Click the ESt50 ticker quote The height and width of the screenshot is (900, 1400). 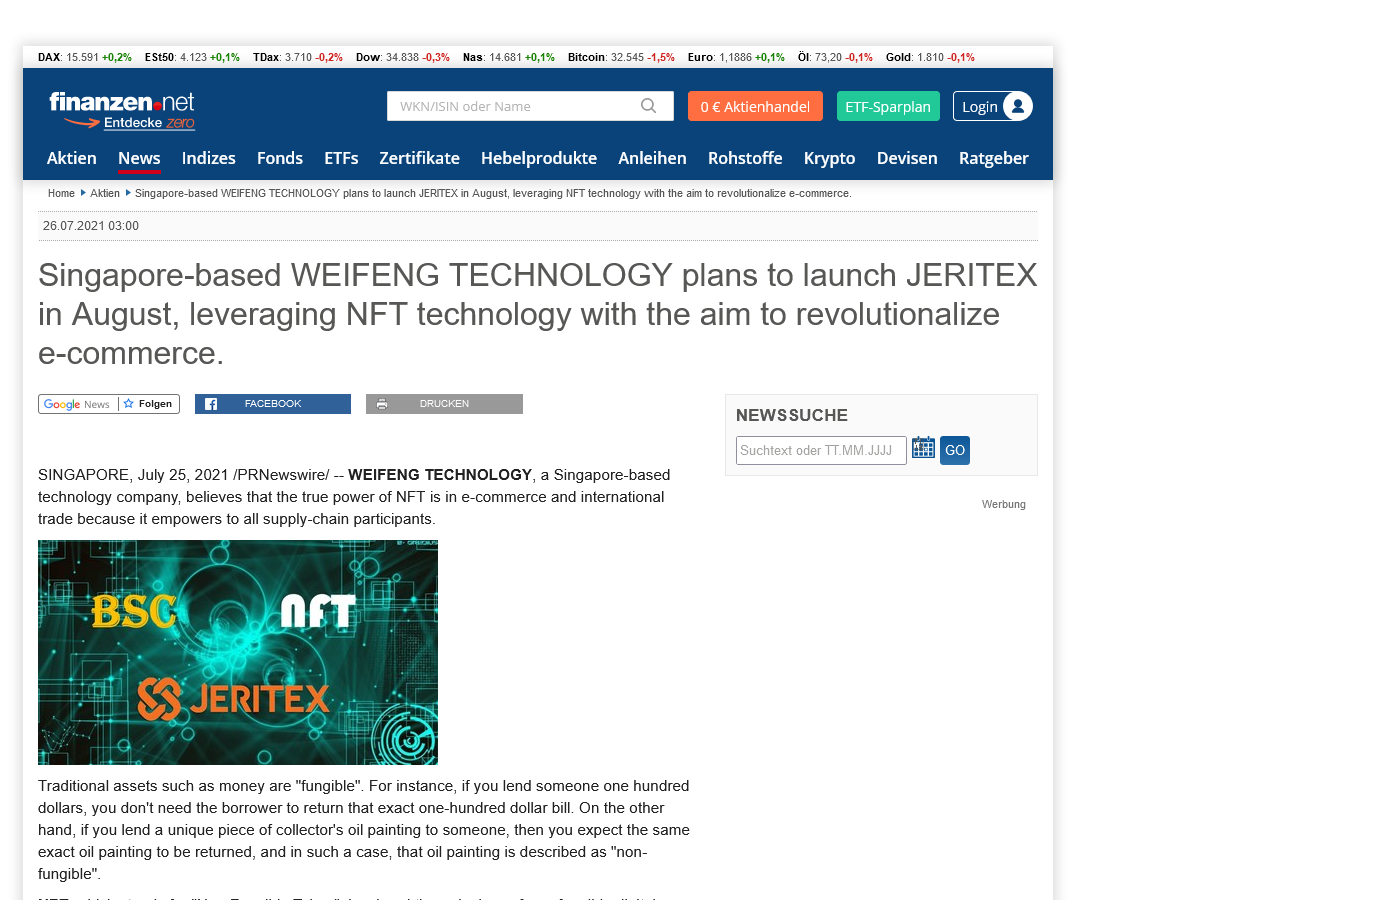click(192, 57)
